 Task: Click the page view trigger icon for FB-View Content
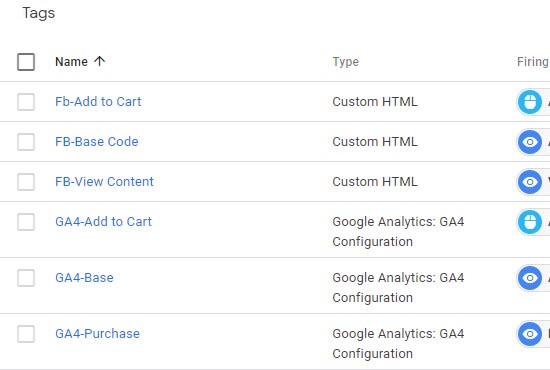[x=530, y=182]
